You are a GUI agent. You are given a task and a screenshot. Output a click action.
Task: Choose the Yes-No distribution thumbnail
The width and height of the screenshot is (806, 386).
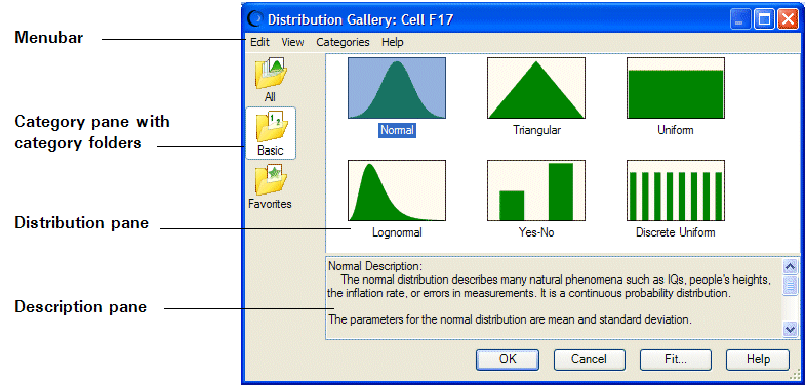537,190
